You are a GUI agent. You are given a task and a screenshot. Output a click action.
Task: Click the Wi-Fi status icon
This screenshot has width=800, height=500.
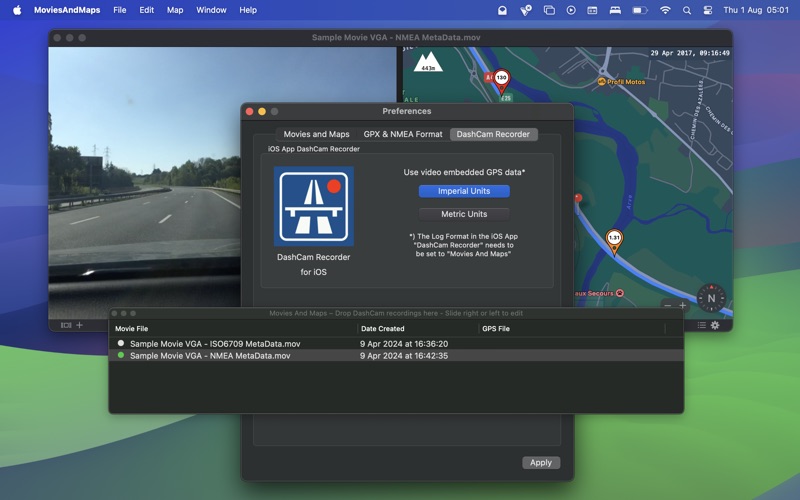click(665, 10)
